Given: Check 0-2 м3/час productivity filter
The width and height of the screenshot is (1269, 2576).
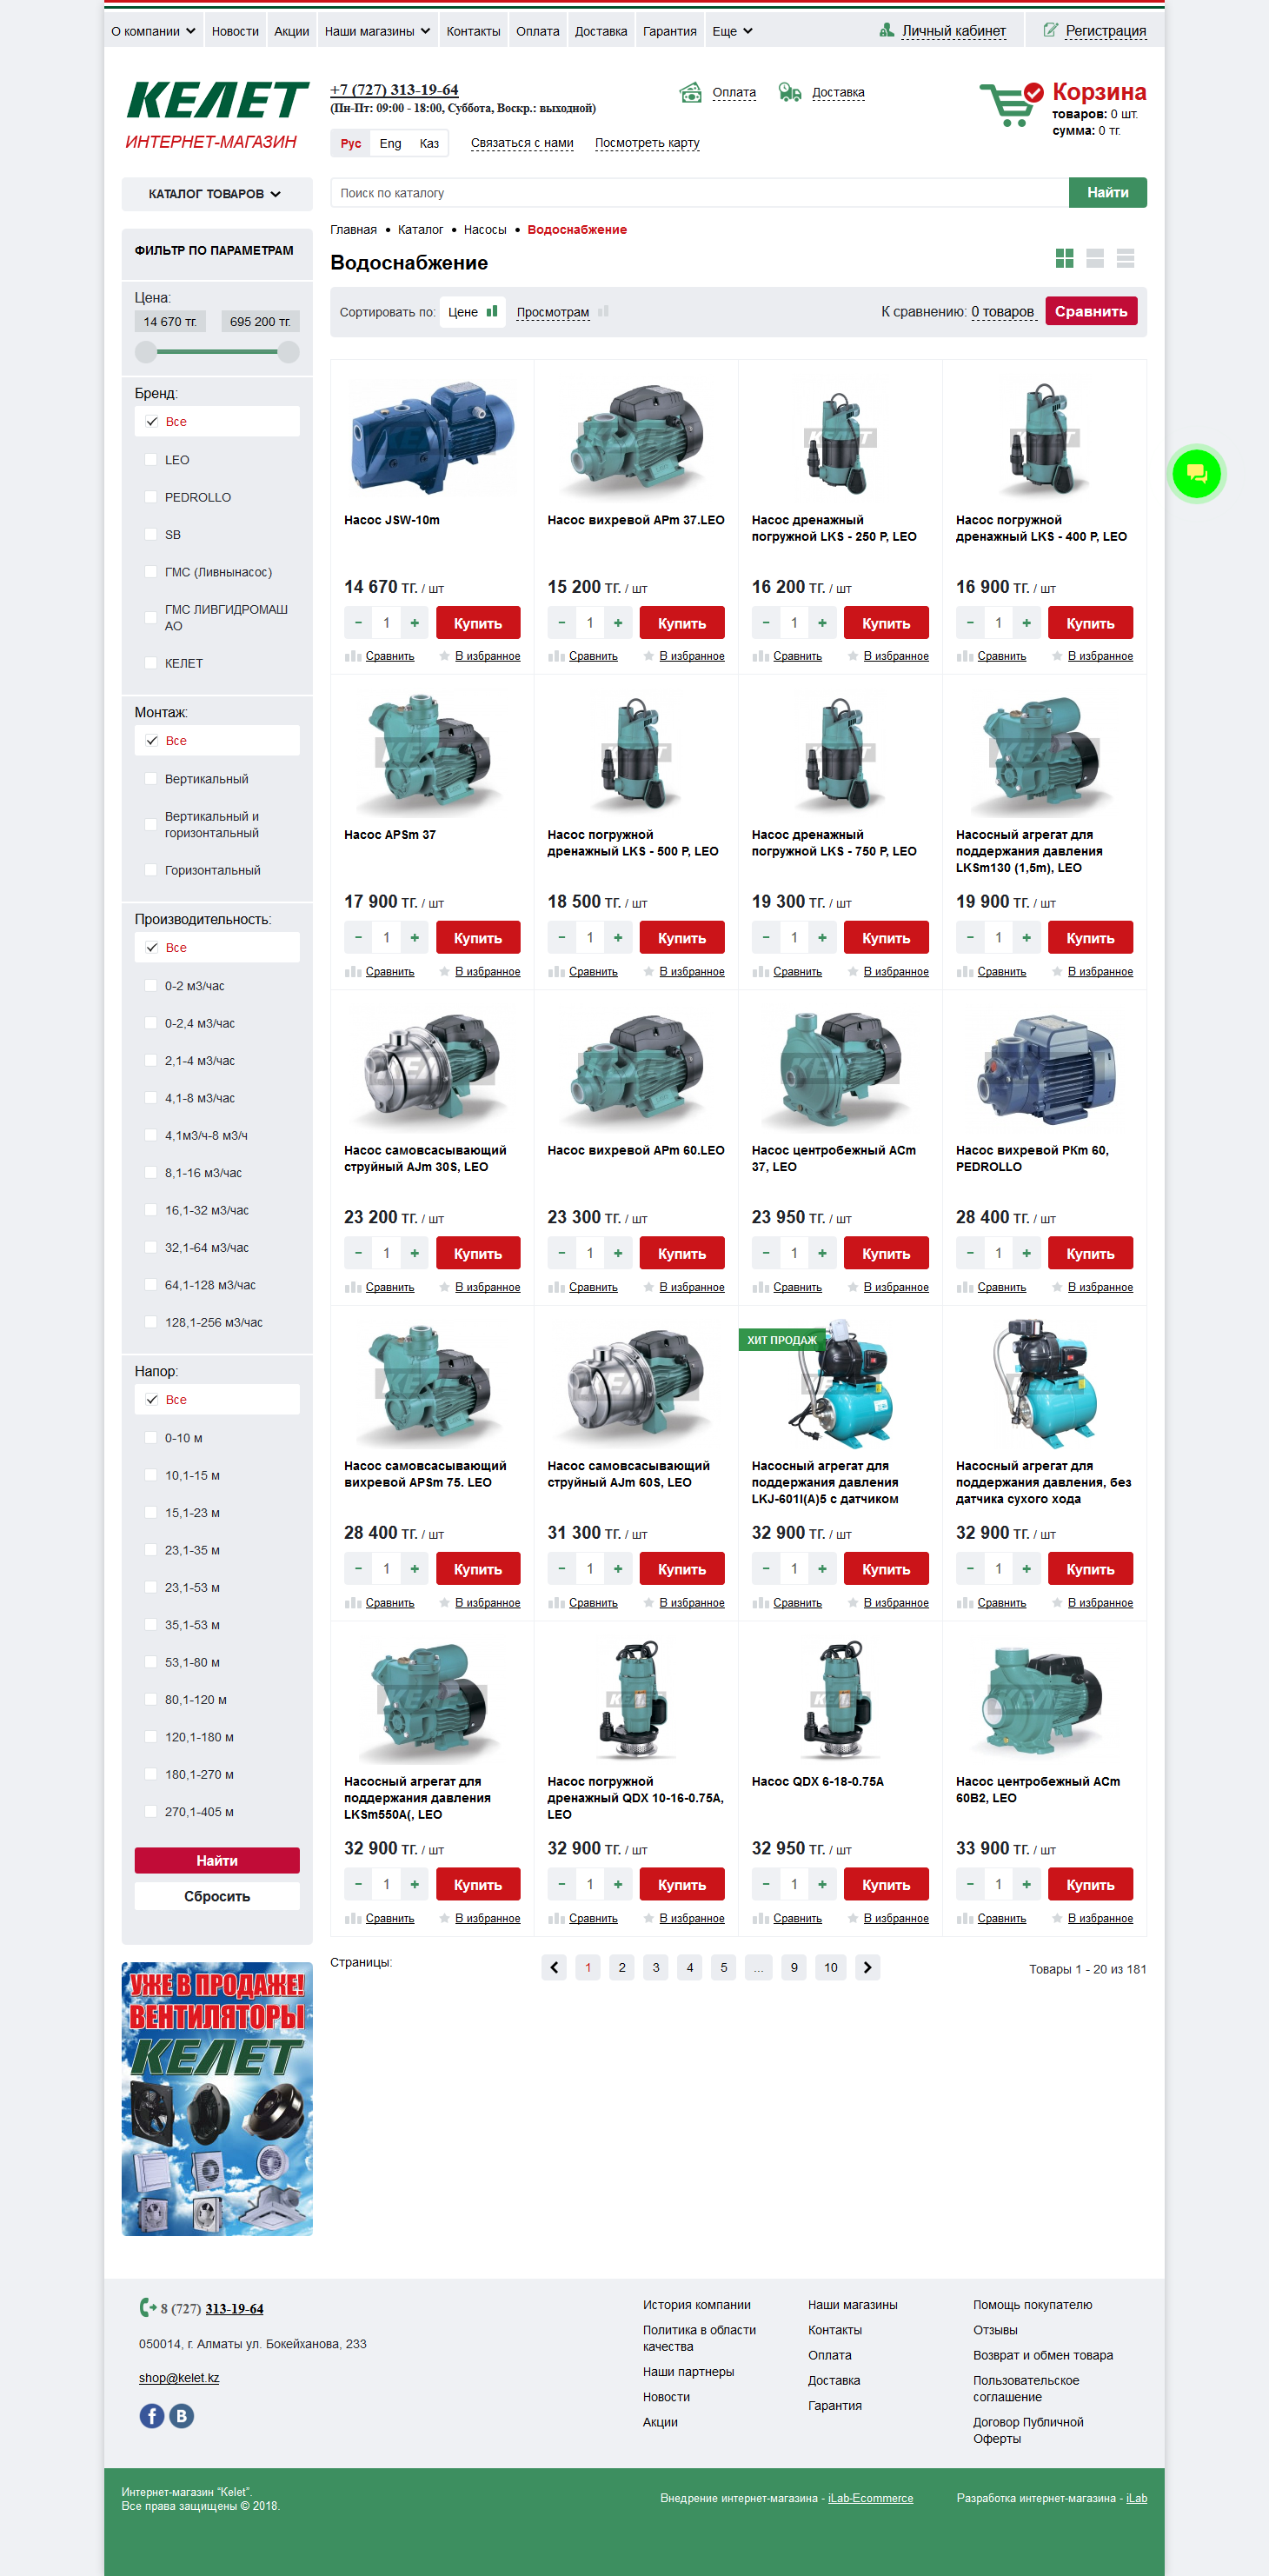Looking at the screenshot, I should click(x=151, y=986).
